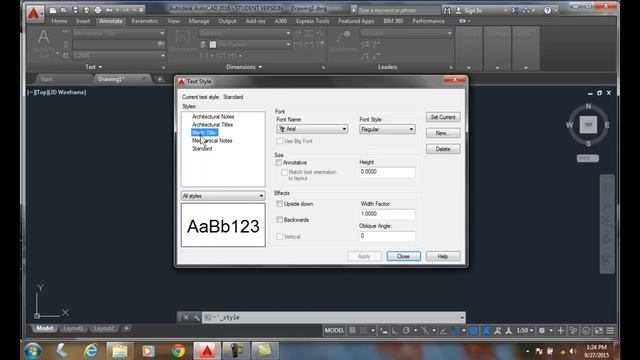The height and width of the screenshot is (360, 640).
Task: Open the AutoCAD application menu (red A)
Action: click(34, 13)
